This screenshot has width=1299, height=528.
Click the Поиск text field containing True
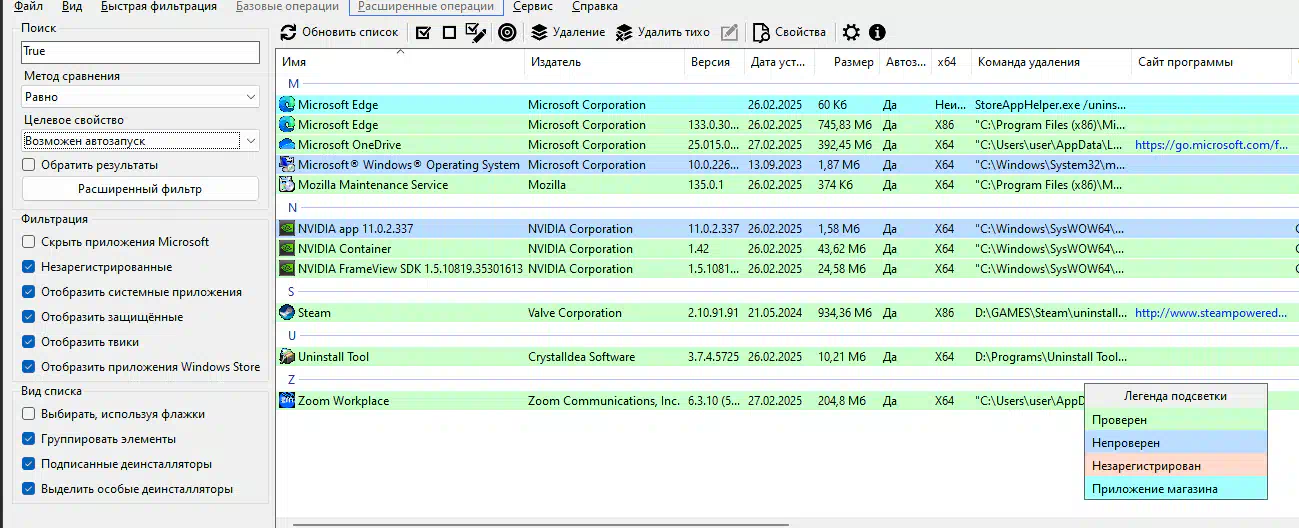(x=141, y=51)
